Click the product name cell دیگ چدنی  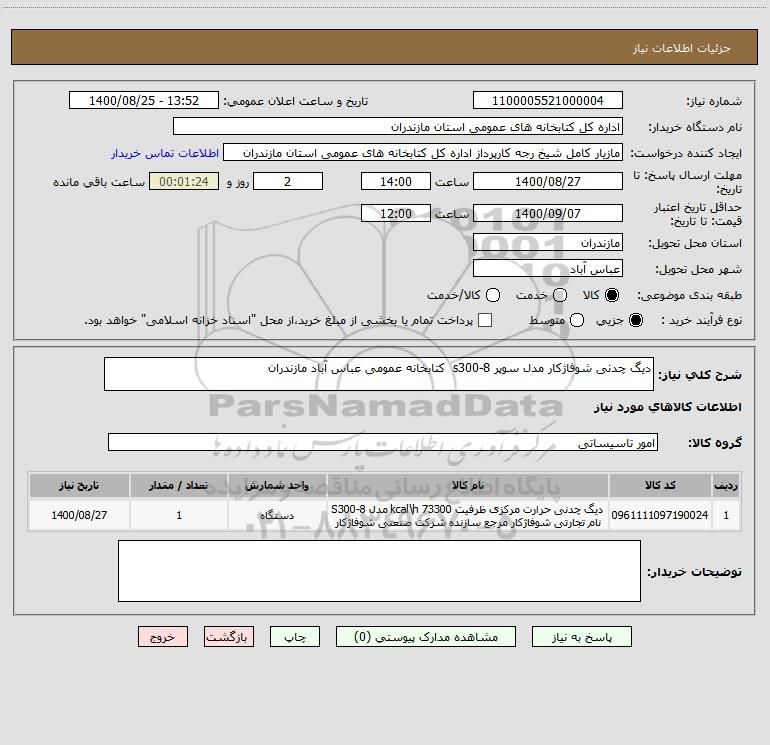(468, 515)
